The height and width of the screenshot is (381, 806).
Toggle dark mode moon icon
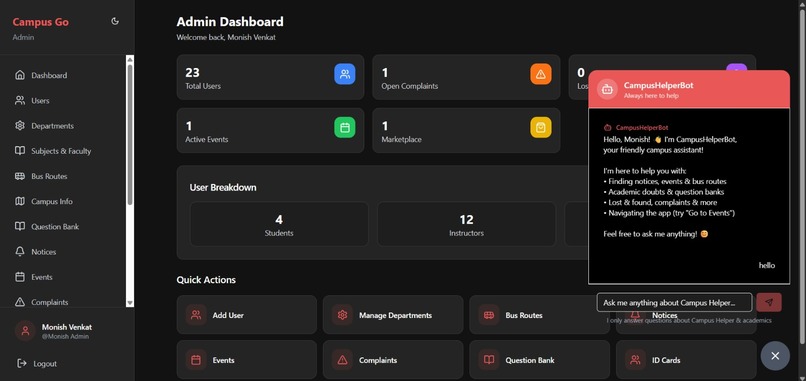[115, 21]
